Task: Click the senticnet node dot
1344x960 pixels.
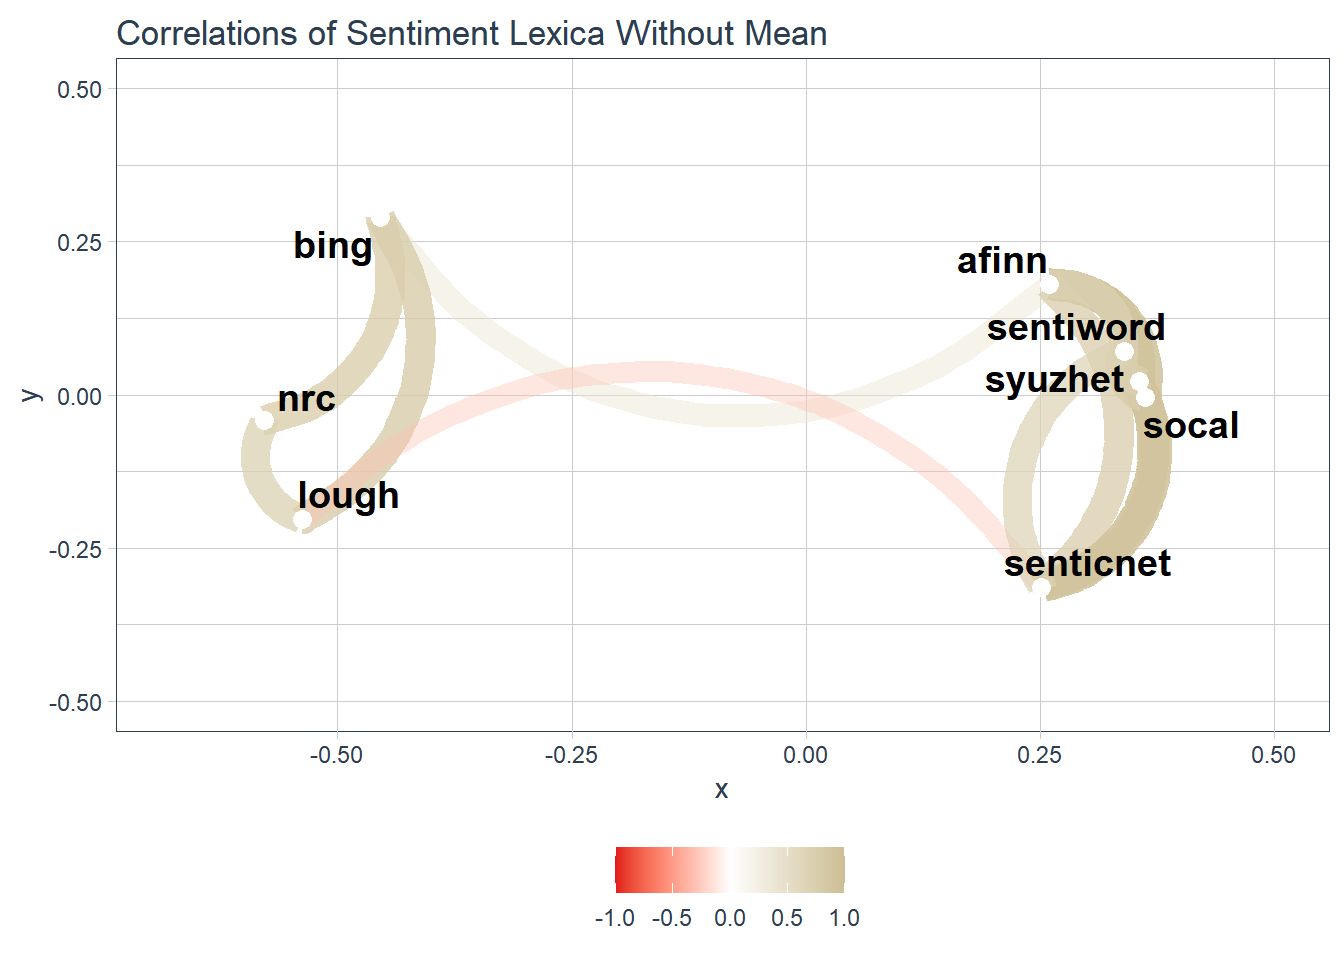Action: (x=1041, y=587)
